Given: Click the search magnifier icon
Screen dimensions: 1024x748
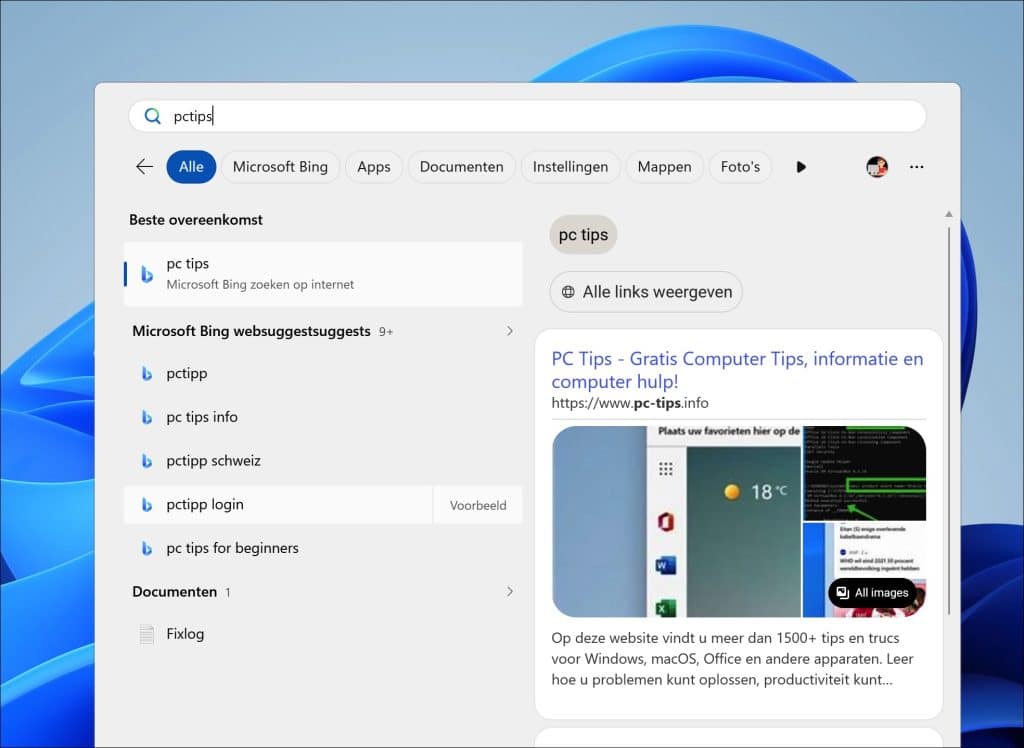Looking at the screenshot, I should pyautogui.click(x=152, y=116).
